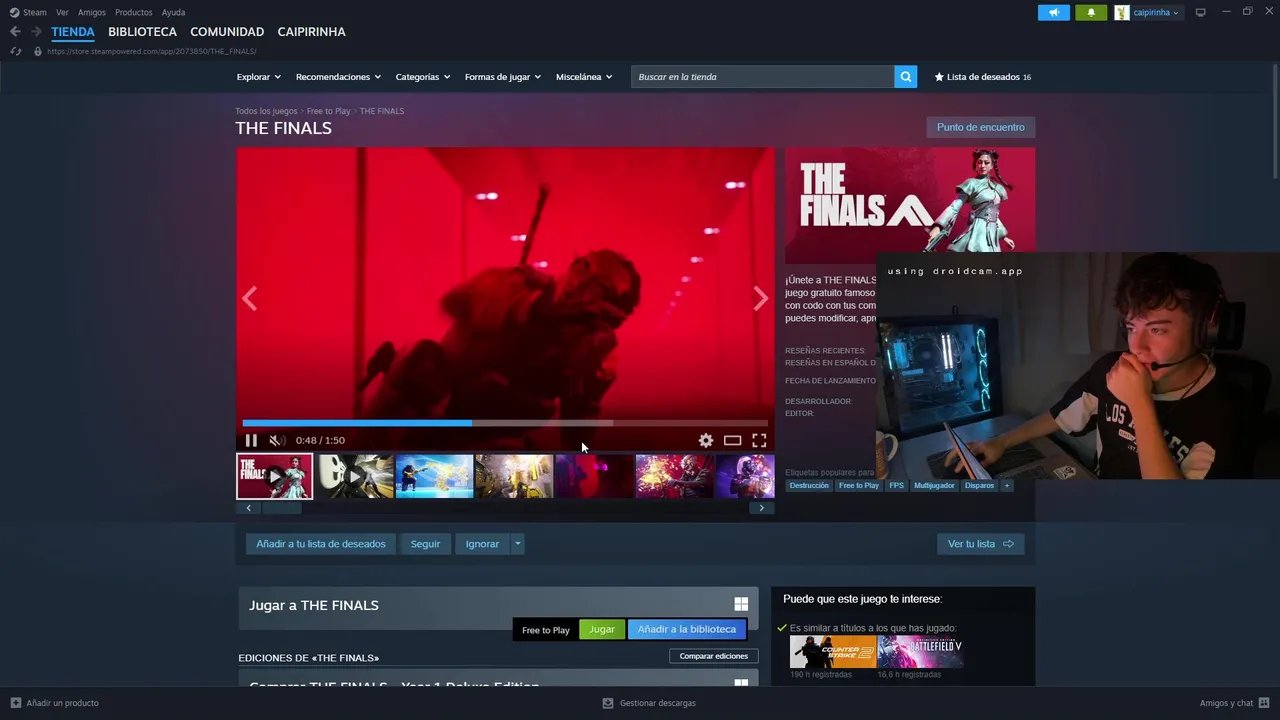Viewport: 1280px width, 720px height.
Task: Unmute the trailer audio
Action: [x=277, y=440]
